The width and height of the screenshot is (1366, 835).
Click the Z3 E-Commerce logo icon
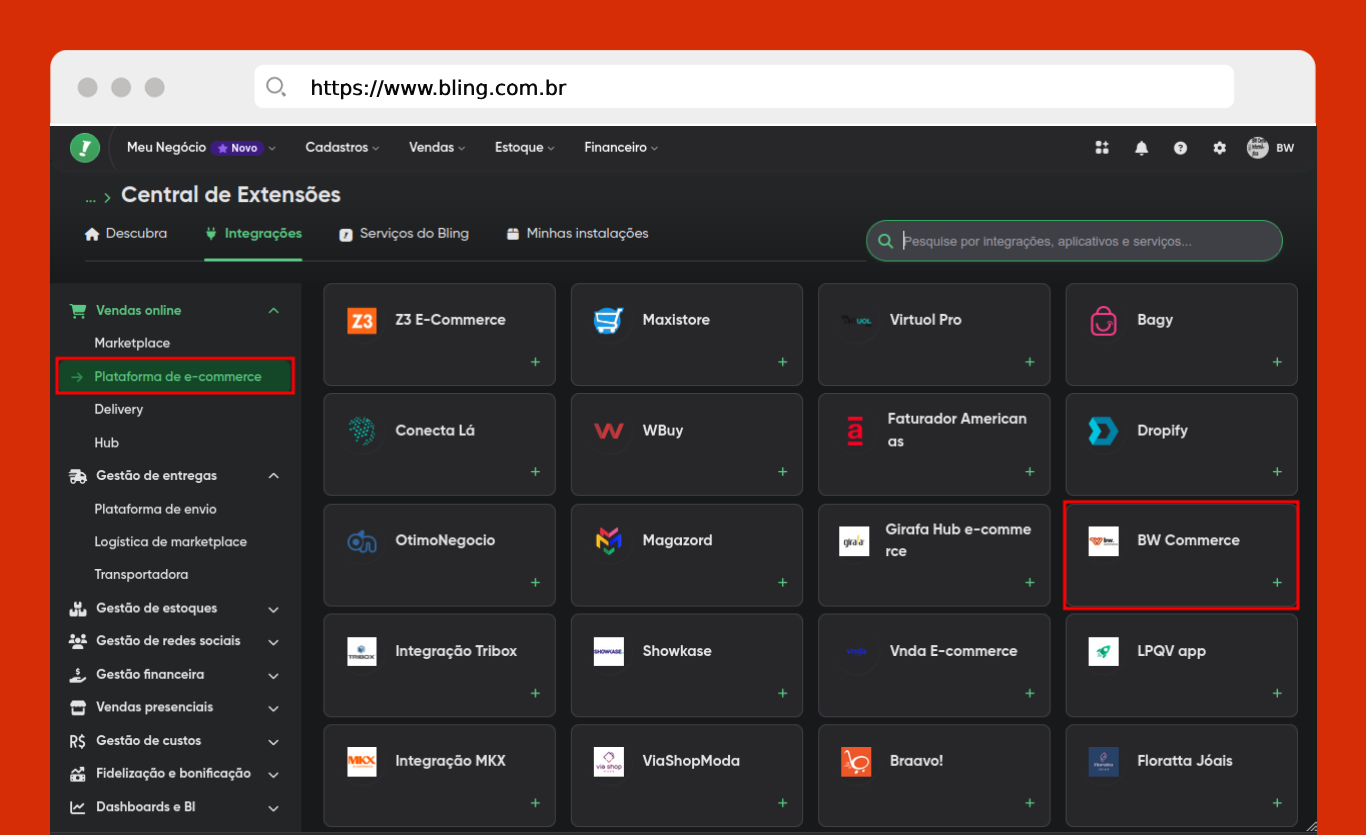click(x=362, y=320)
